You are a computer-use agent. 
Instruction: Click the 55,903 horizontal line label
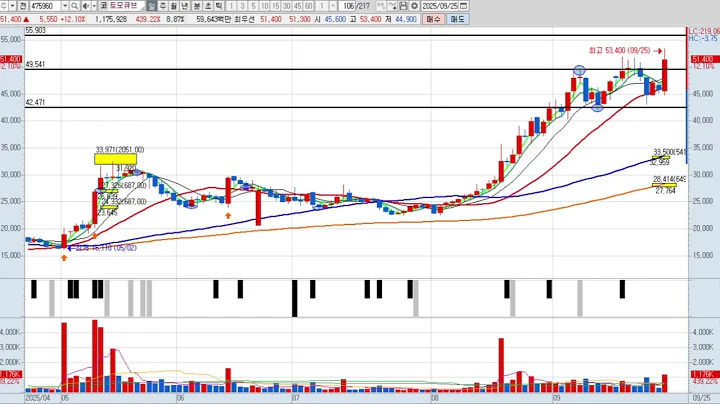point(36,30)
